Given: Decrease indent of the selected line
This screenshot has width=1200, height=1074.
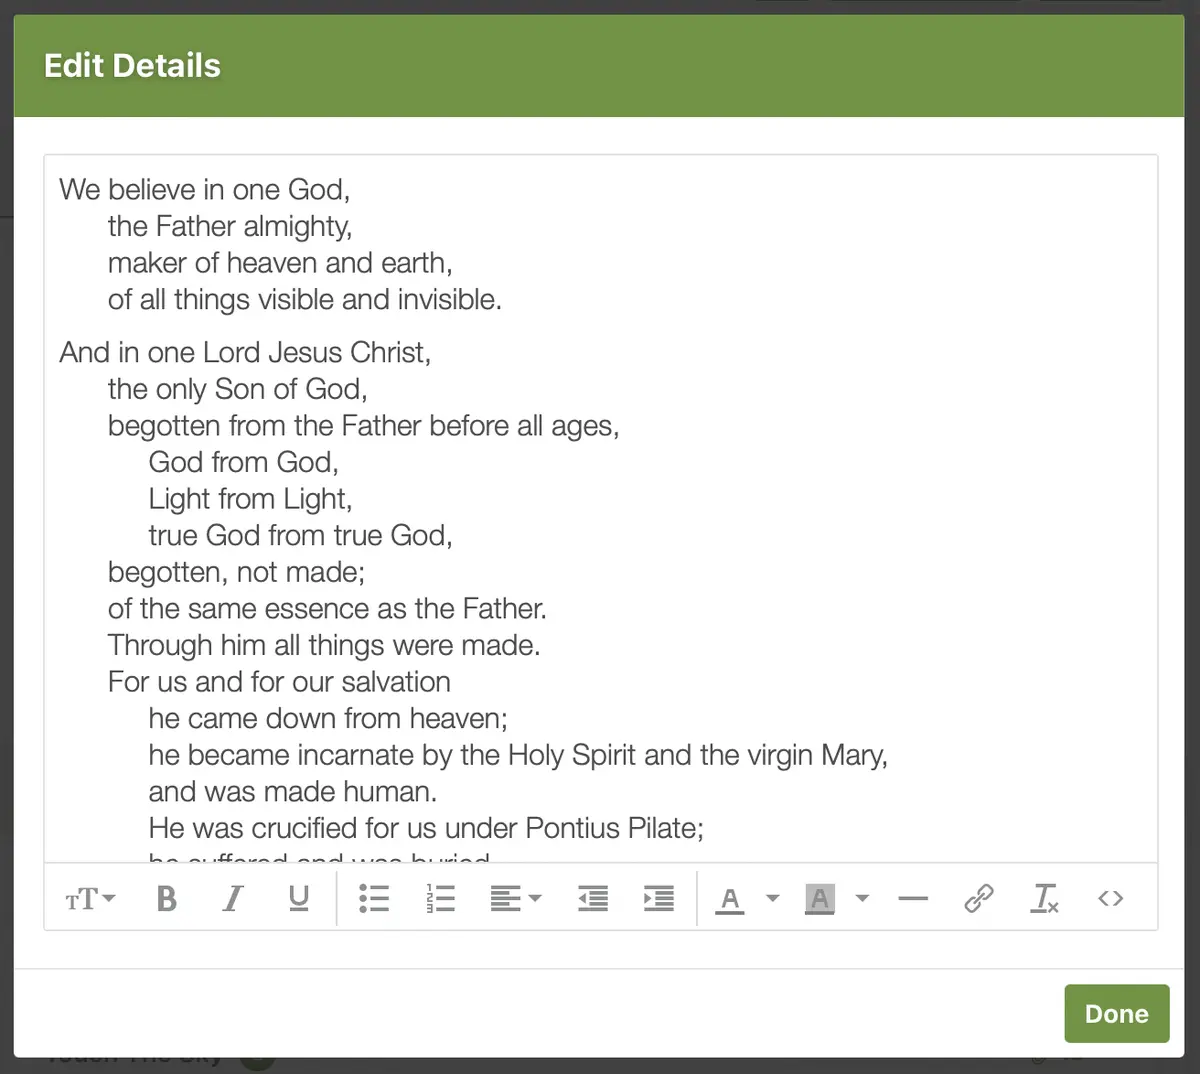Looking at the screenshot, I should point(593,899).
